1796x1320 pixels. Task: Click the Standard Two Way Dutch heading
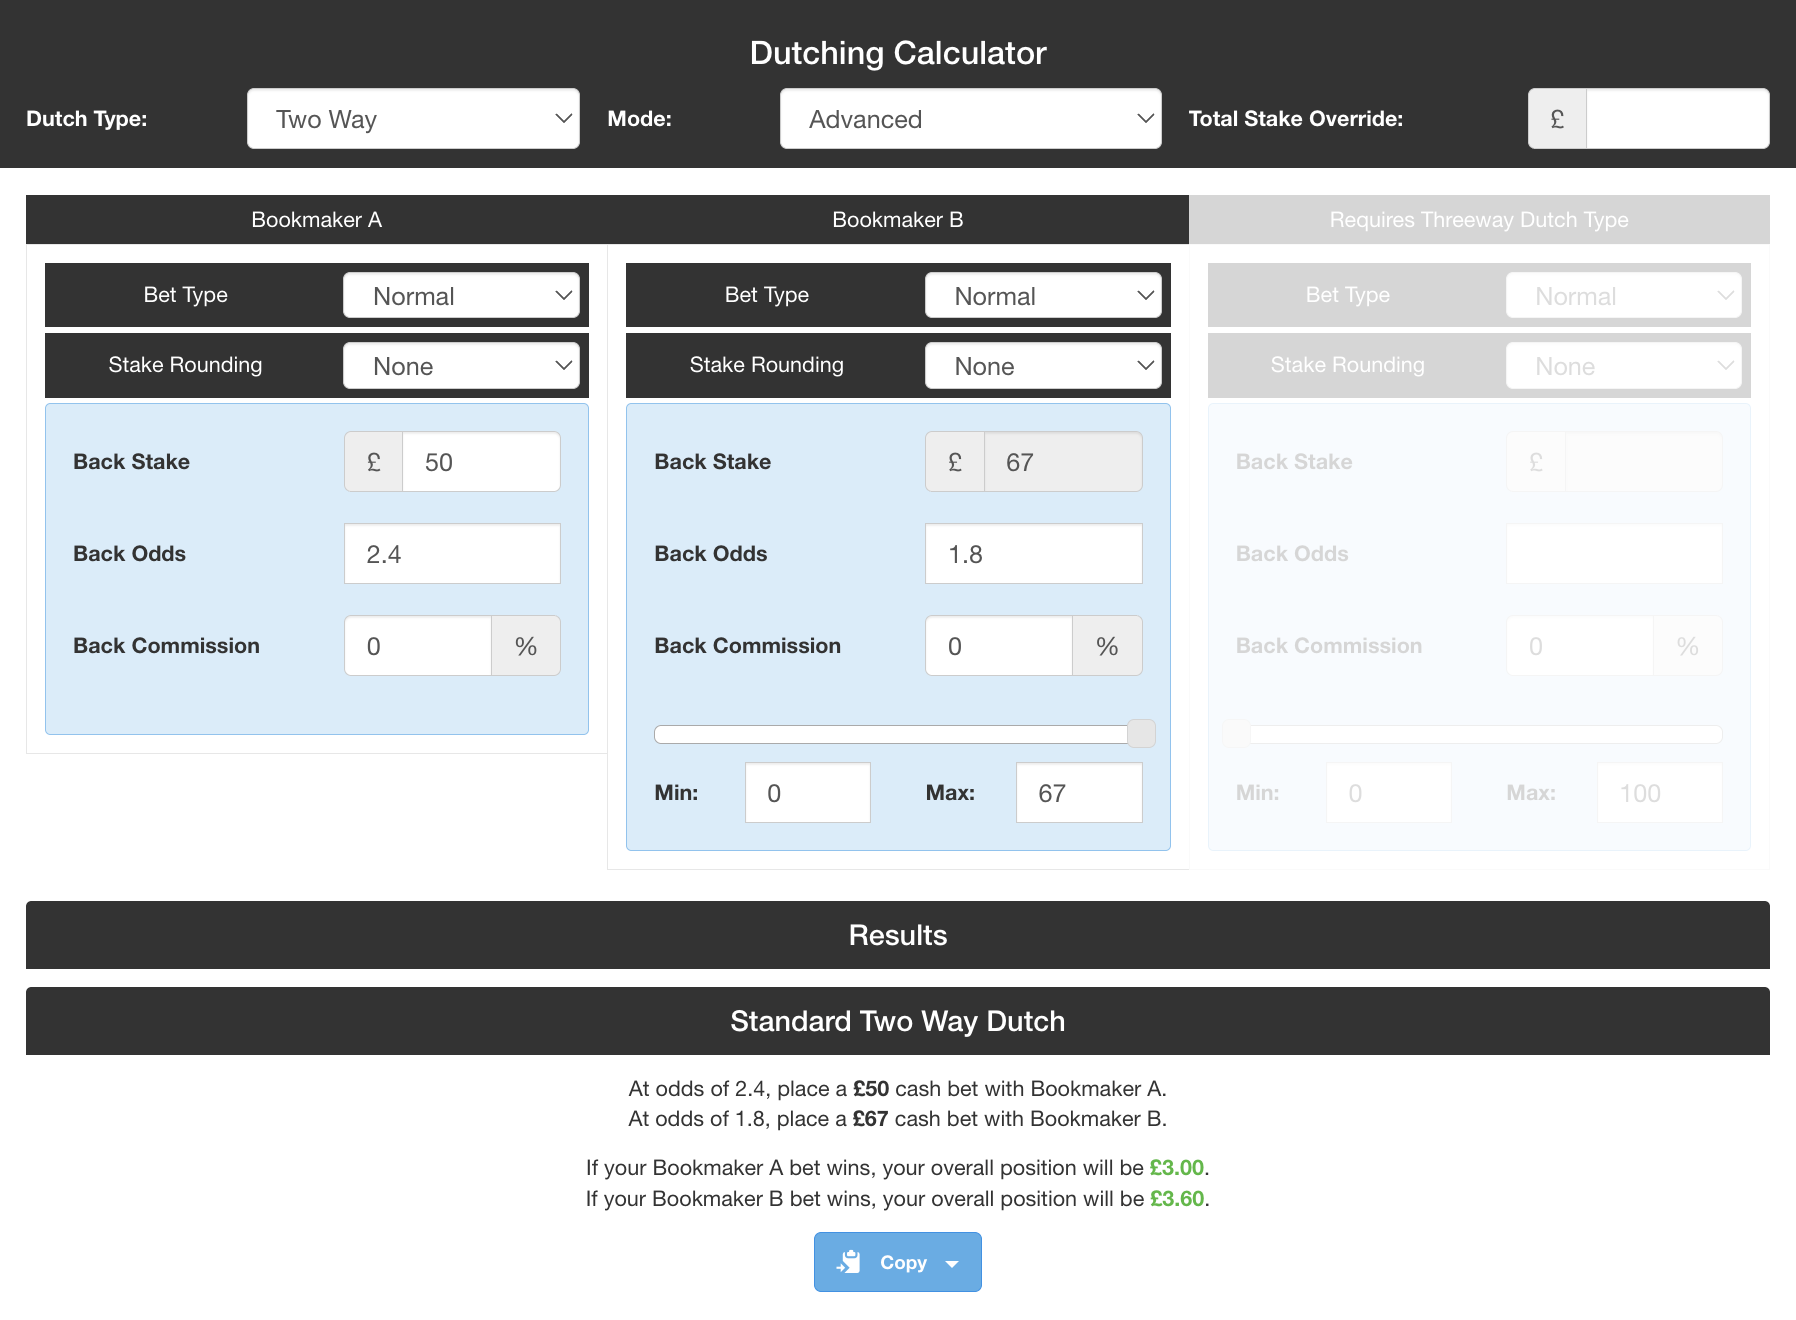[x=898, y=1021]
